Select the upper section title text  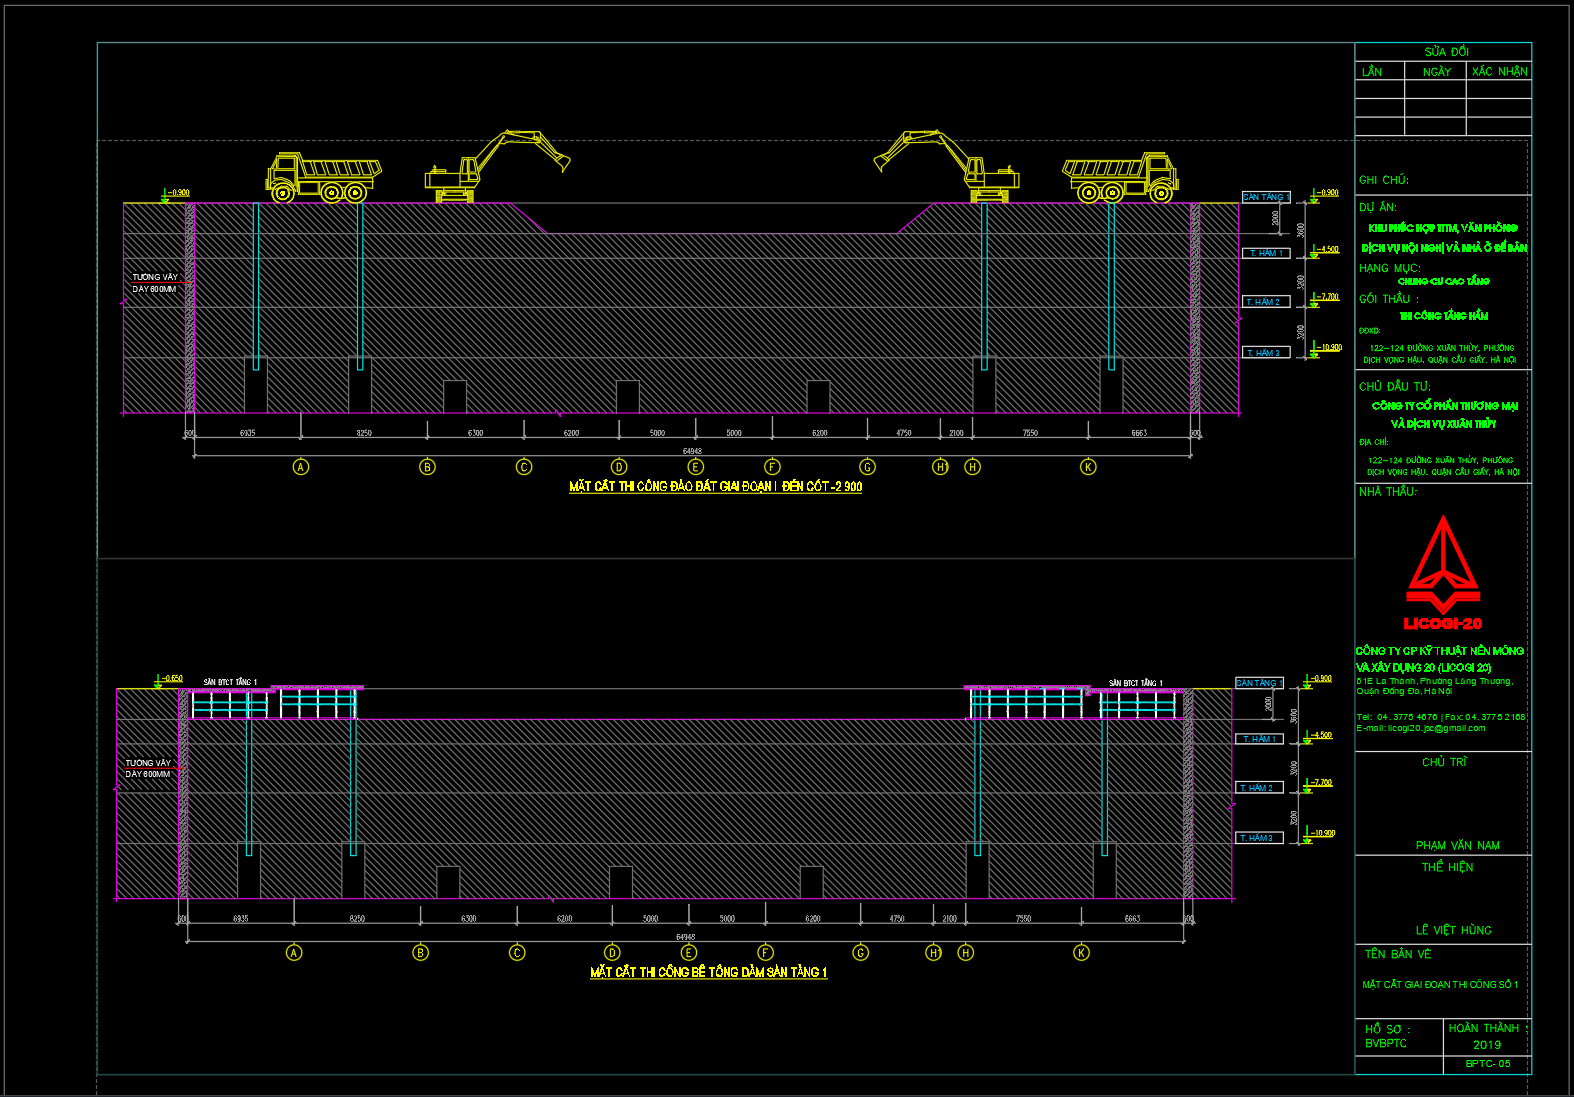(x=715, y=487)
